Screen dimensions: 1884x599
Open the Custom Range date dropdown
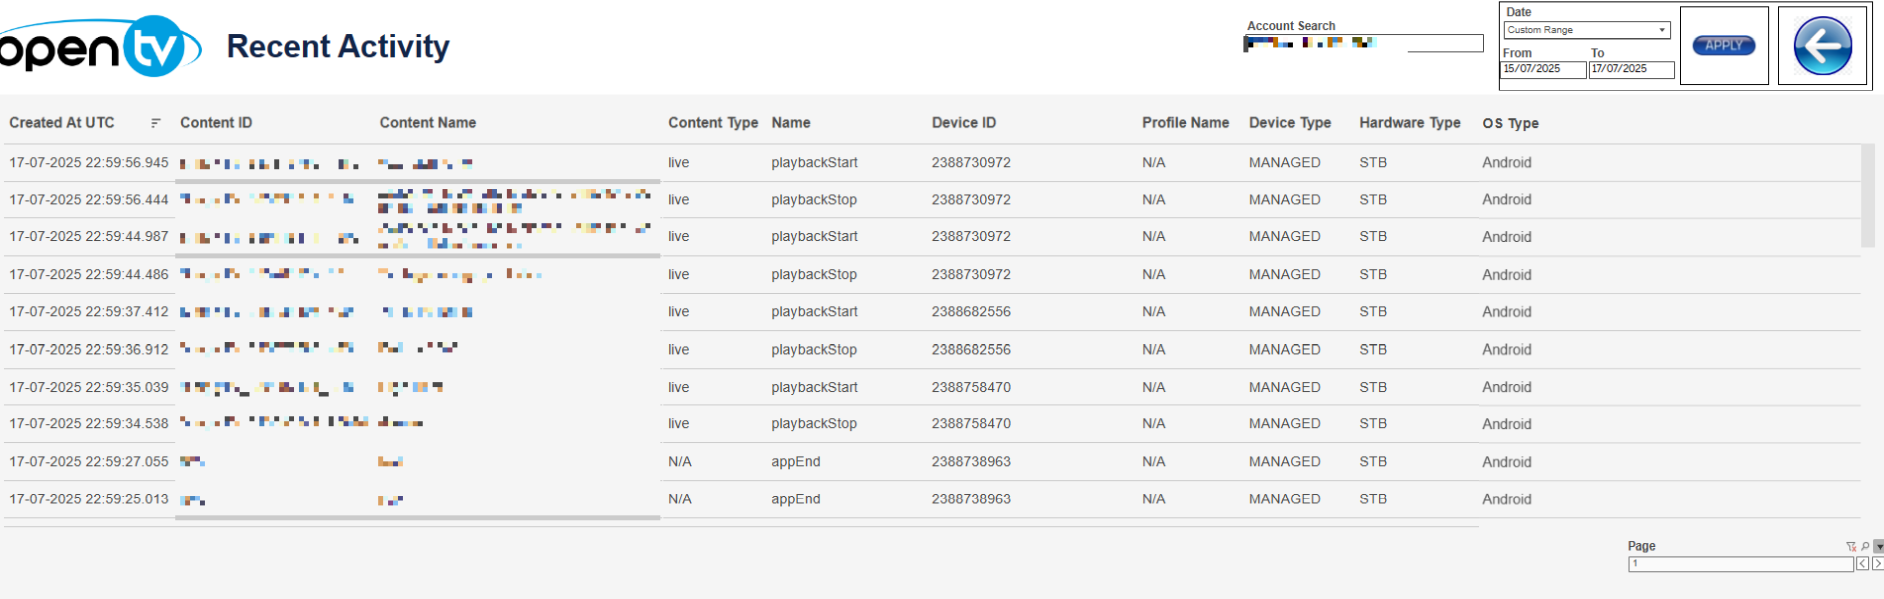click(1586, 30)
